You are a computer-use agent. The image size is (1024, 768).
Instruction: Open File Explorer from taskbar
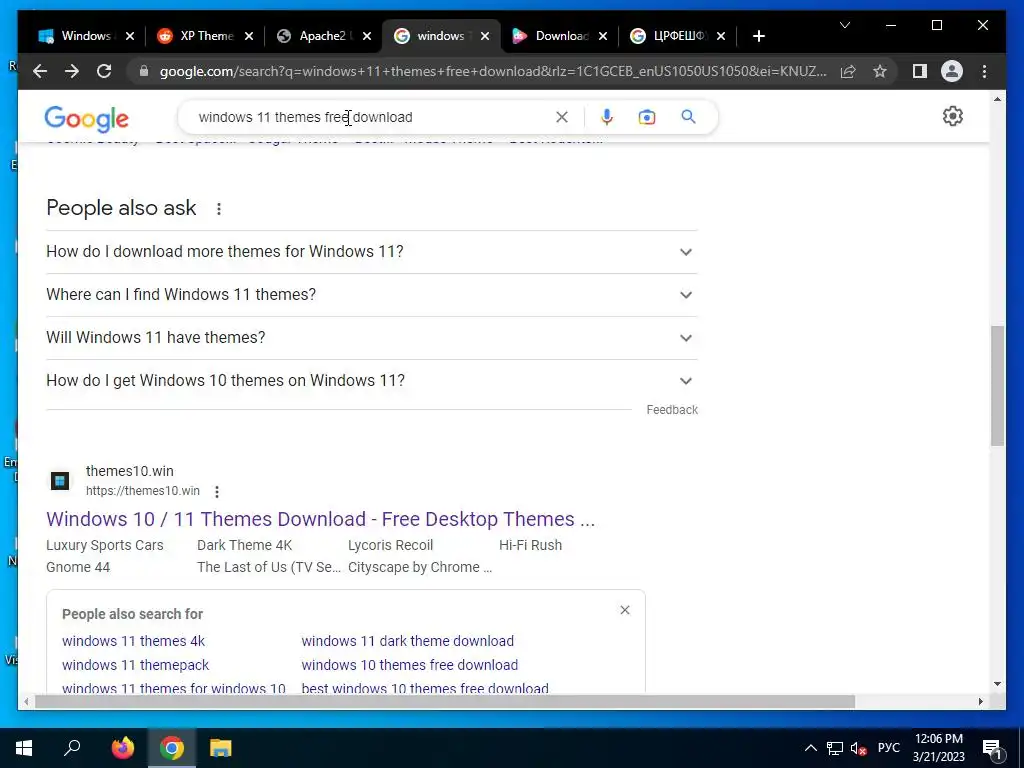221,748
